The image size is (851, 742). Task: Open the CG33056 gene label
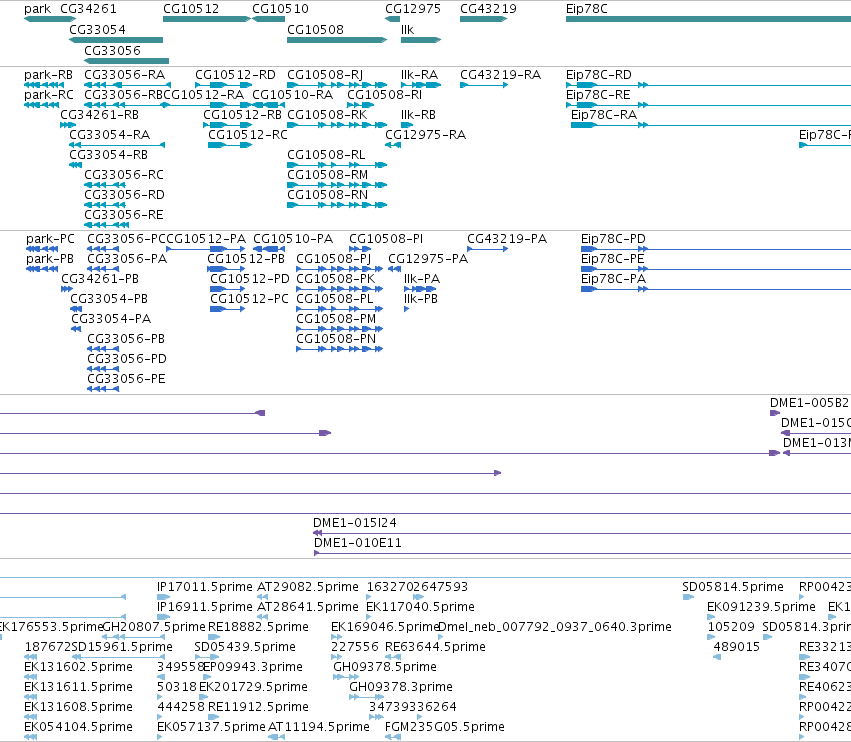[x=112, y=50]
